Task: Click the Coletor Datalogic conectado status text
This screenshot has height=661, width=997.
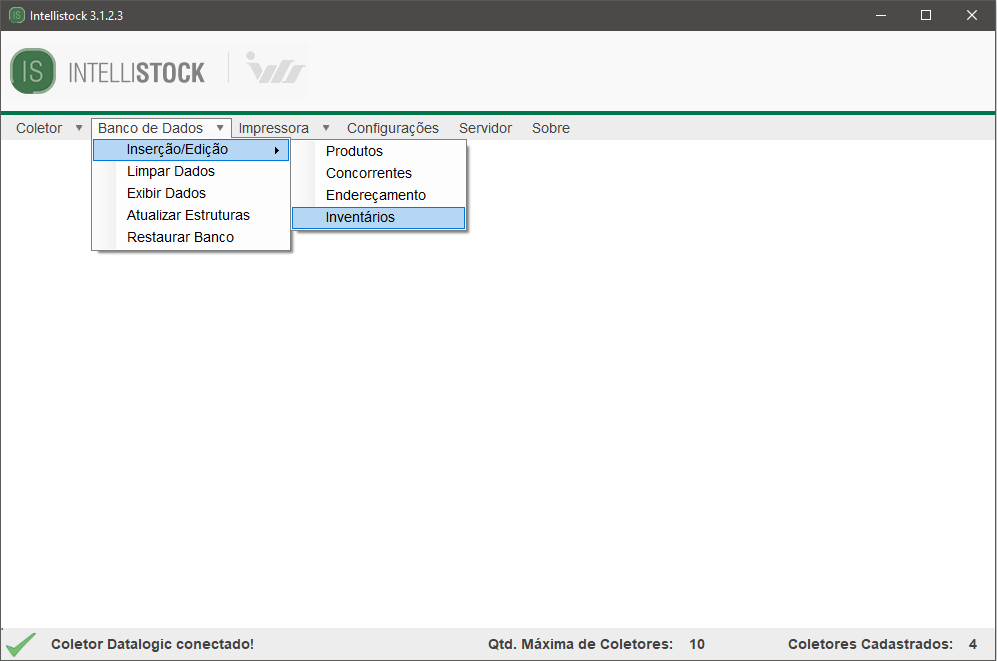Action: [x=152, y=644]
